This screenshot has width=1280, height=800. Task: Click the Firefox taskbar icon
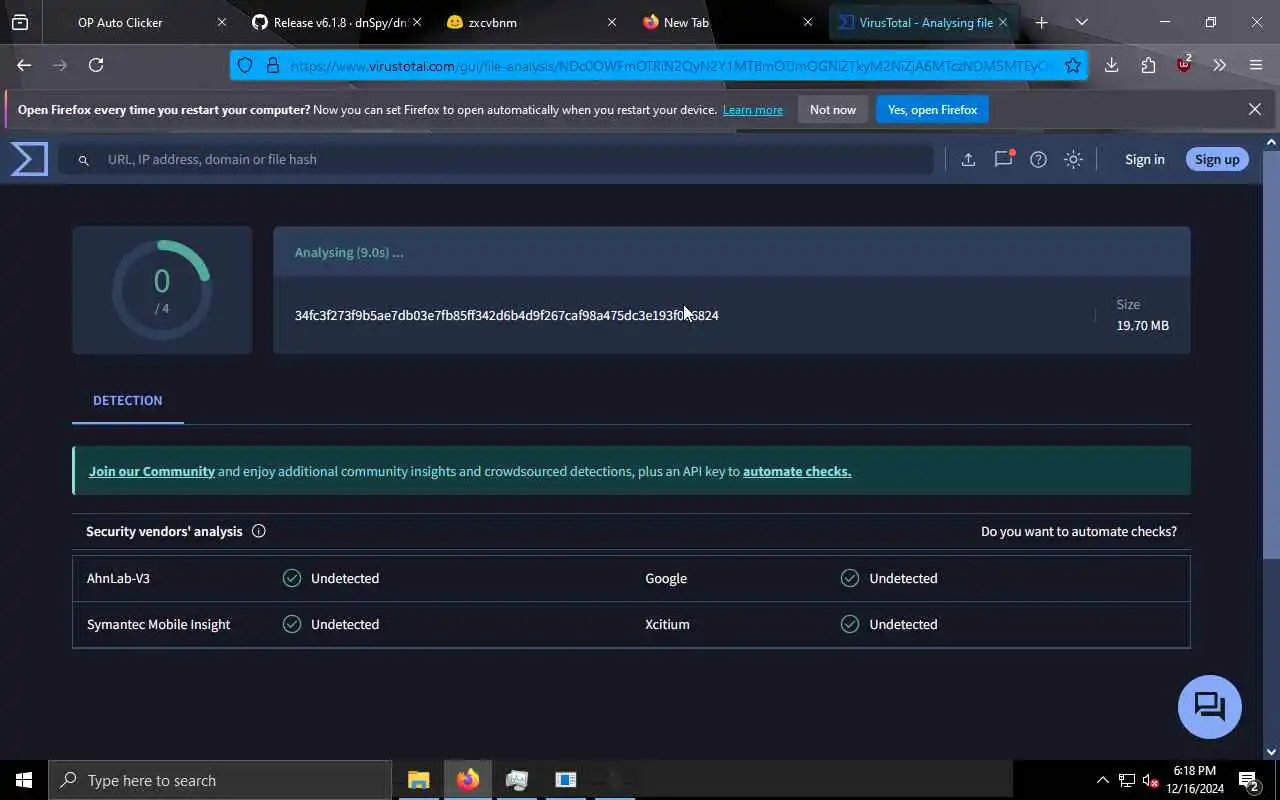467,780
